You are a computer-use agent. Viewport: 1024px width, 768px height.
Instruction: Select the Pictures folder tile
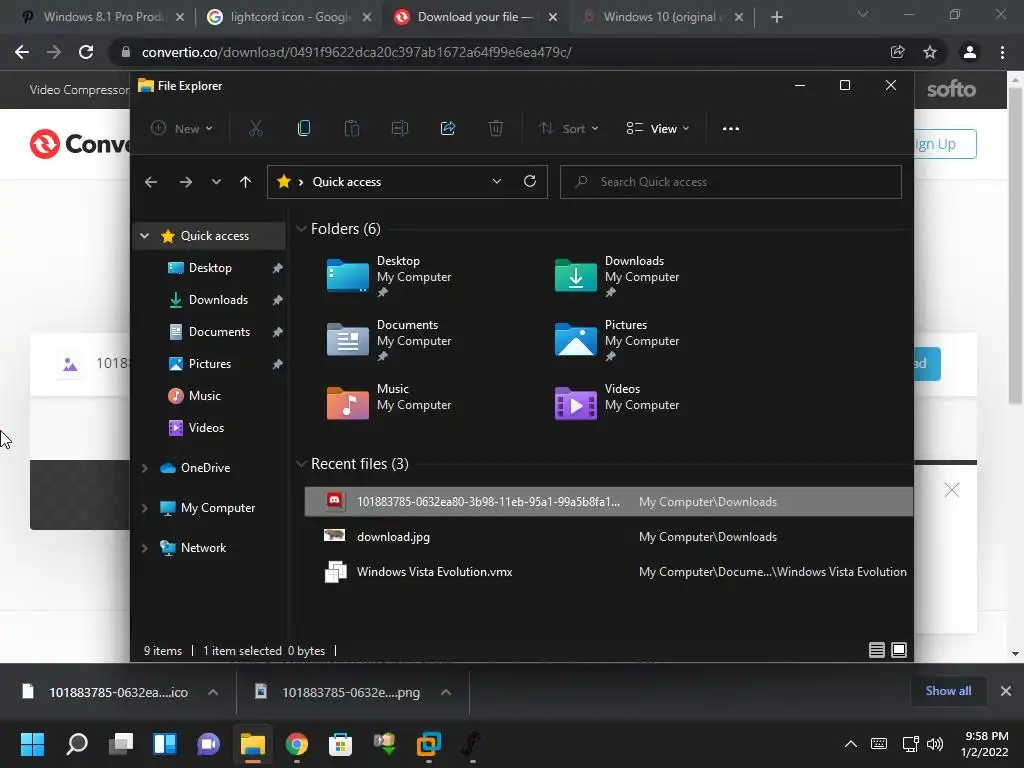pos(618,340)
